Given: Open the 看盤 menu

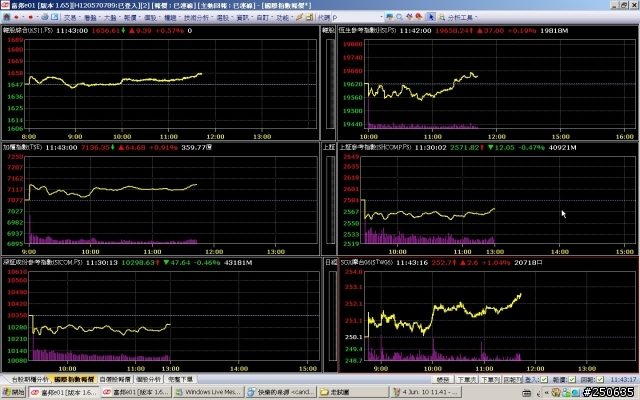Looking at the screenshot, I should click(x=91, y=18).
